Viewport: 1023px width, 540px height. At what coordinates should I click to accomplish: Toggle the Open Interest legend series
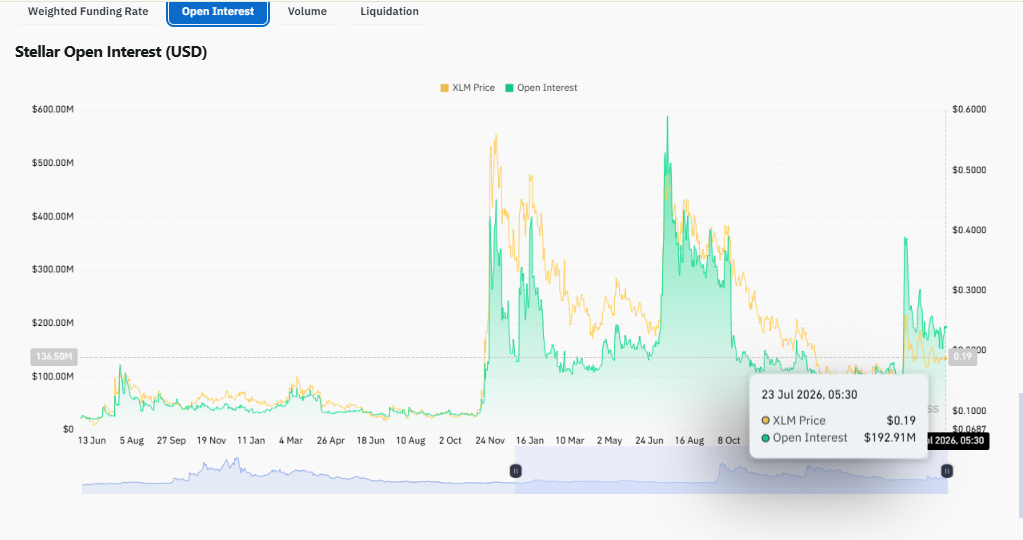(541, 88)
